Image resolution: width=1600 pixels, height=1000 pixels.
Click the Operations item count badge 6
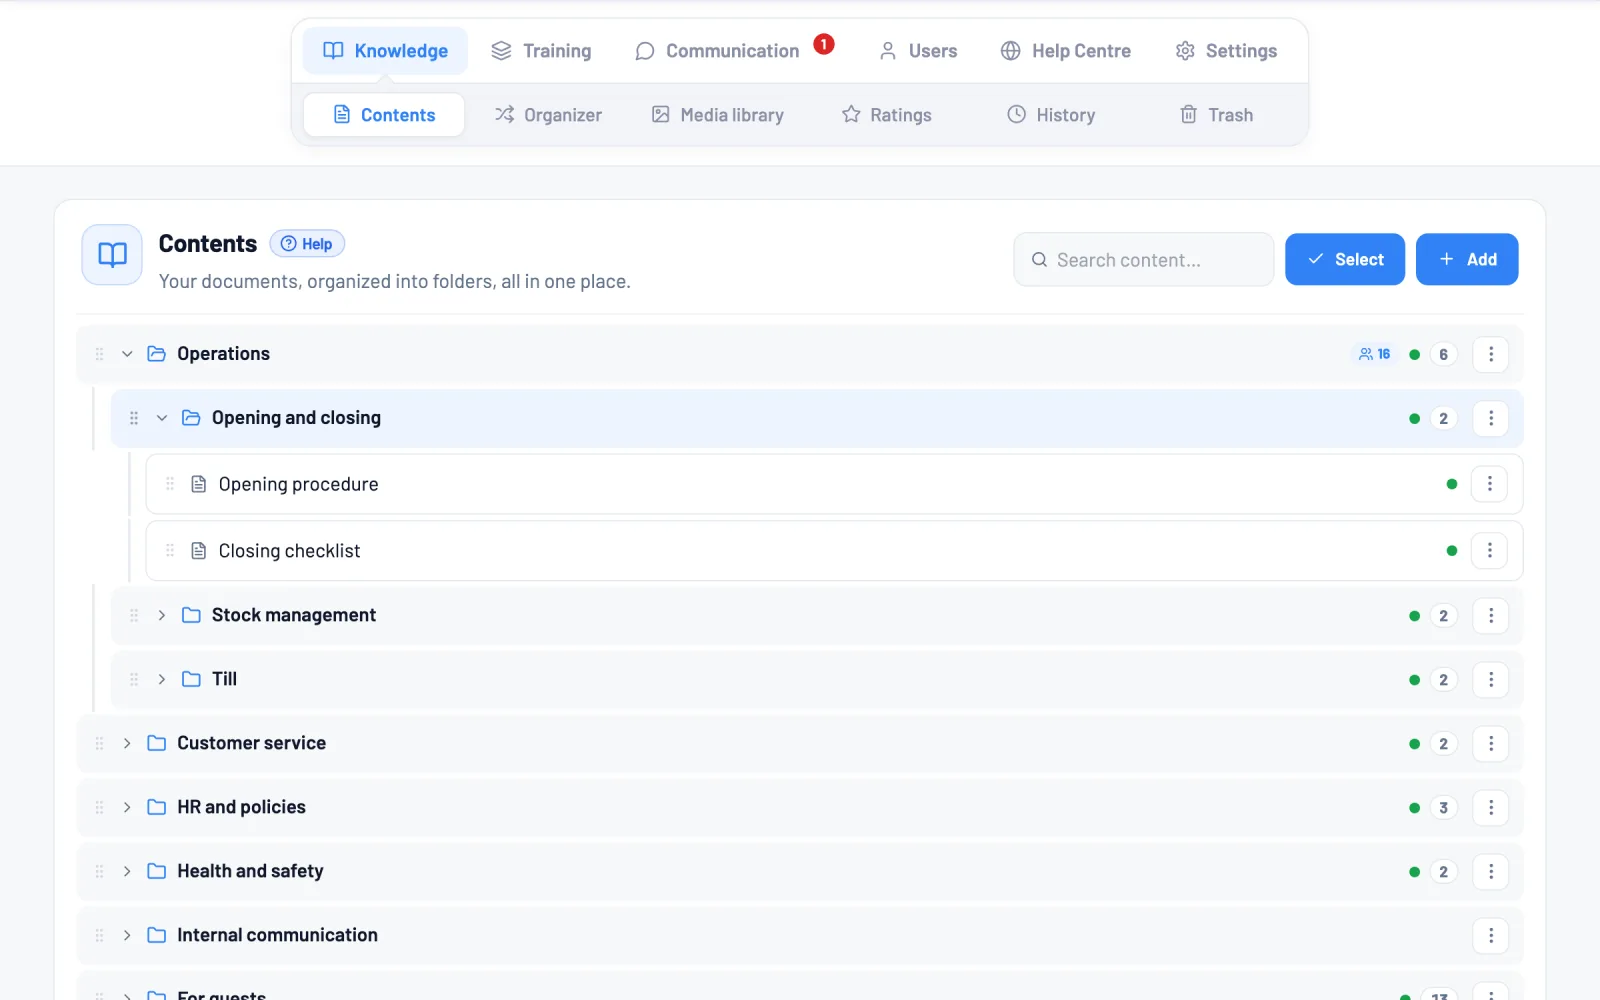pyautogui.click(x=1443, y=354)
